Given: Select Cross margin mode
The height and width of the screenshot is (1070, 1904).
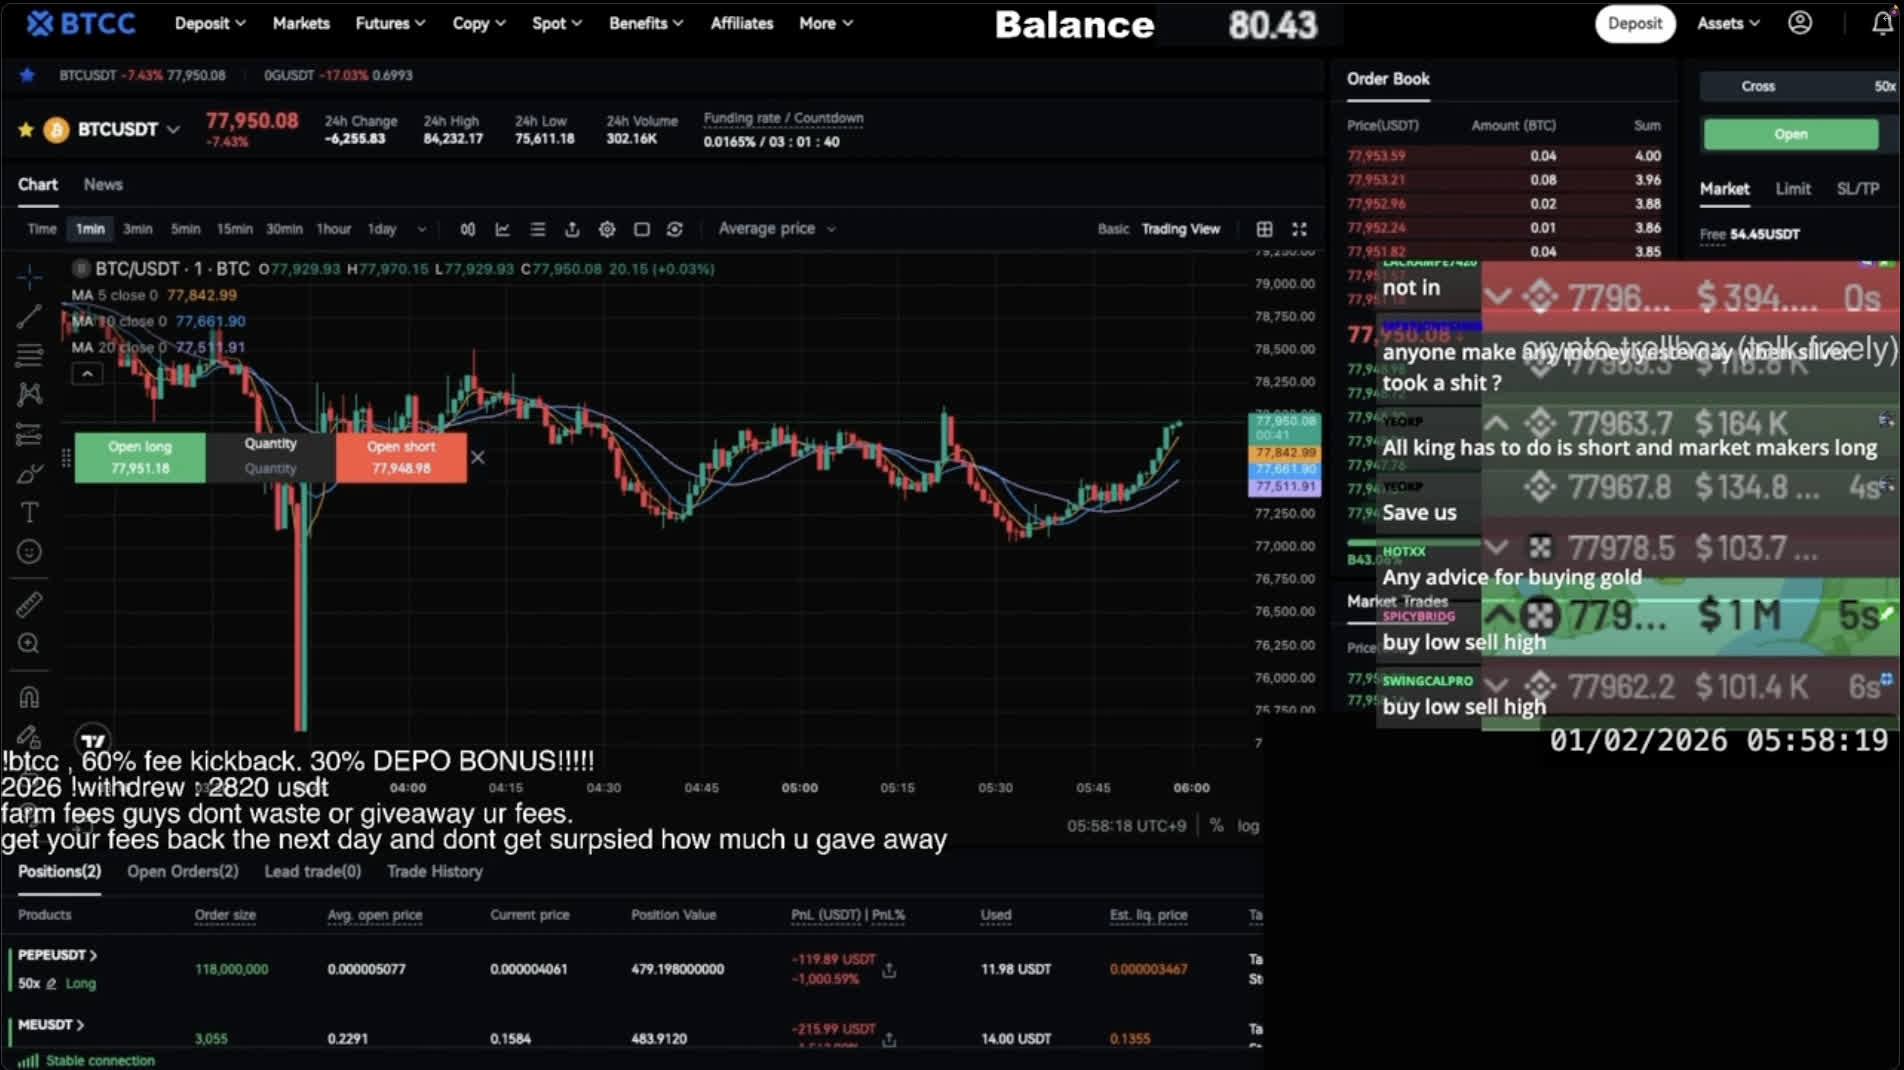Looking at the screenshot, I should click(x=1758, y=86).
